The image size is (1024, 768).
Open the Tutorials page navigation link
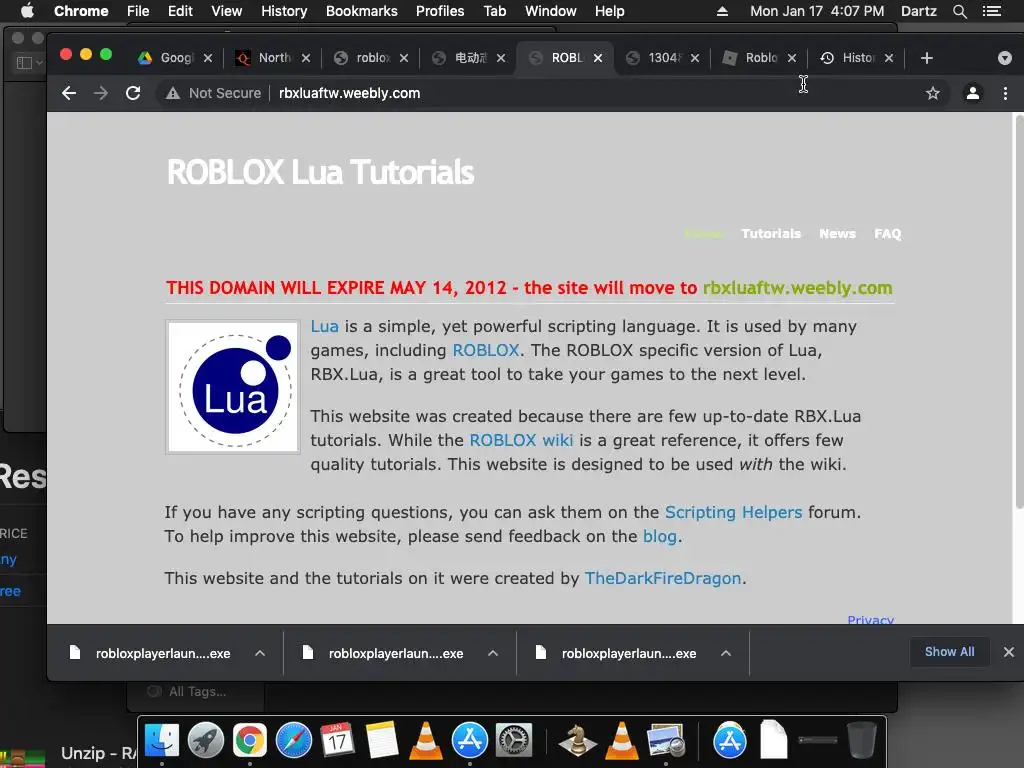(771, 234)
